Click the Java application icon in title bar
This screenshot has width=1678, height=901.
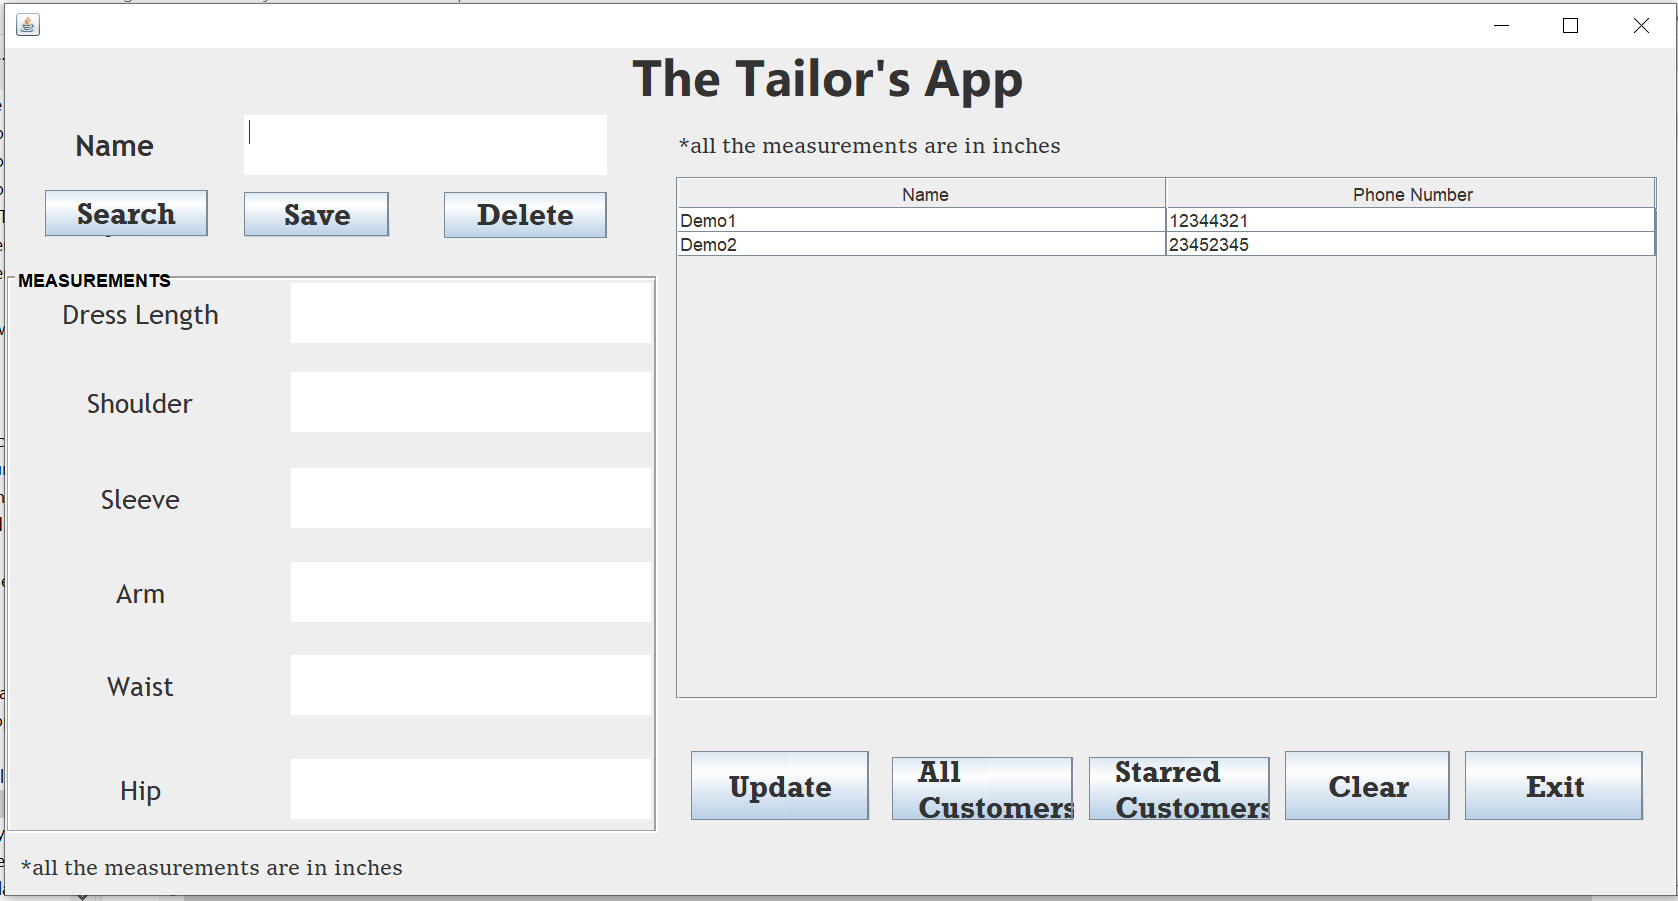(x=26, y=25)
